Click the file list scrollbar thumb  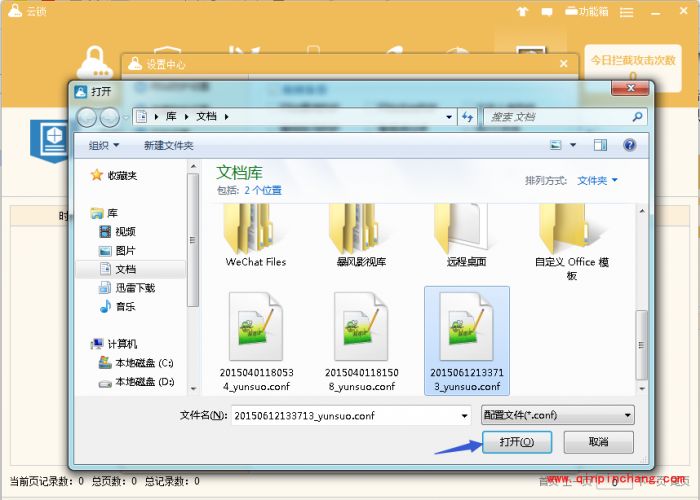[642, 345]
